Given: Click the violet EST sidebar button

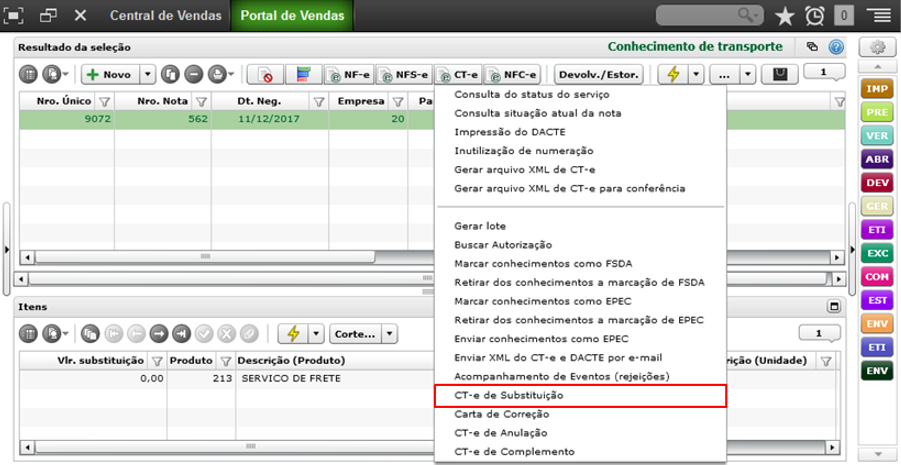Looking at the screenshot, I should click(x=877, y=300).
